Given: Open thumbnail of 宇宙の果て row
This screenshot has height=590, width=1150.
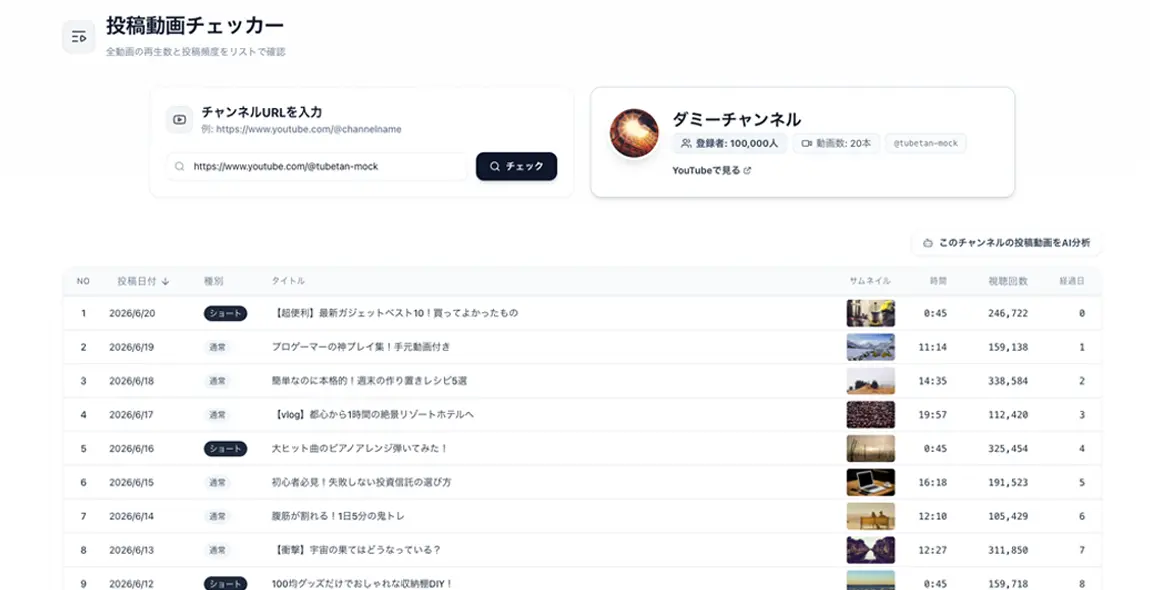Looking at the screenshot, I should [871, 550].
